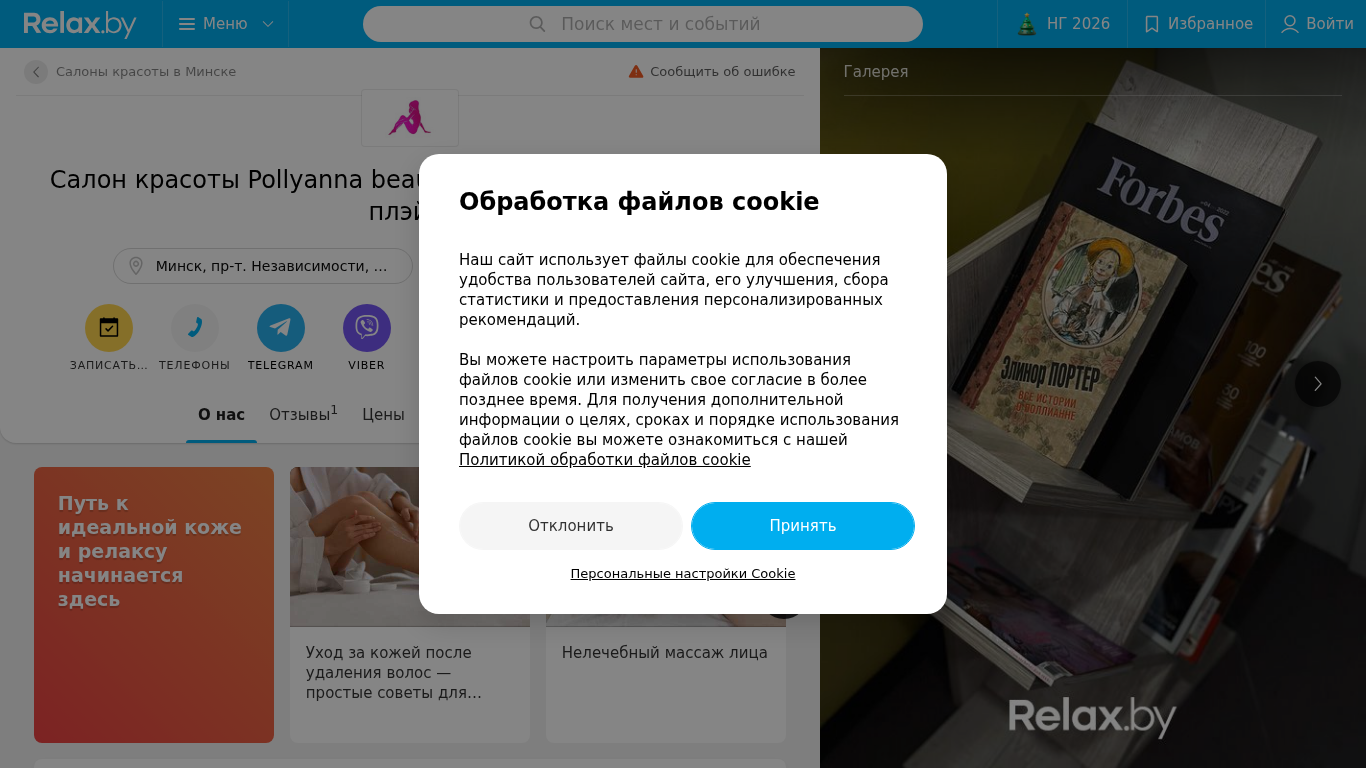Screen dimensions: 1366x768
Task: Open НГ 2026 holiday section
Action: pyautogui.click(x=1063, y=24)
